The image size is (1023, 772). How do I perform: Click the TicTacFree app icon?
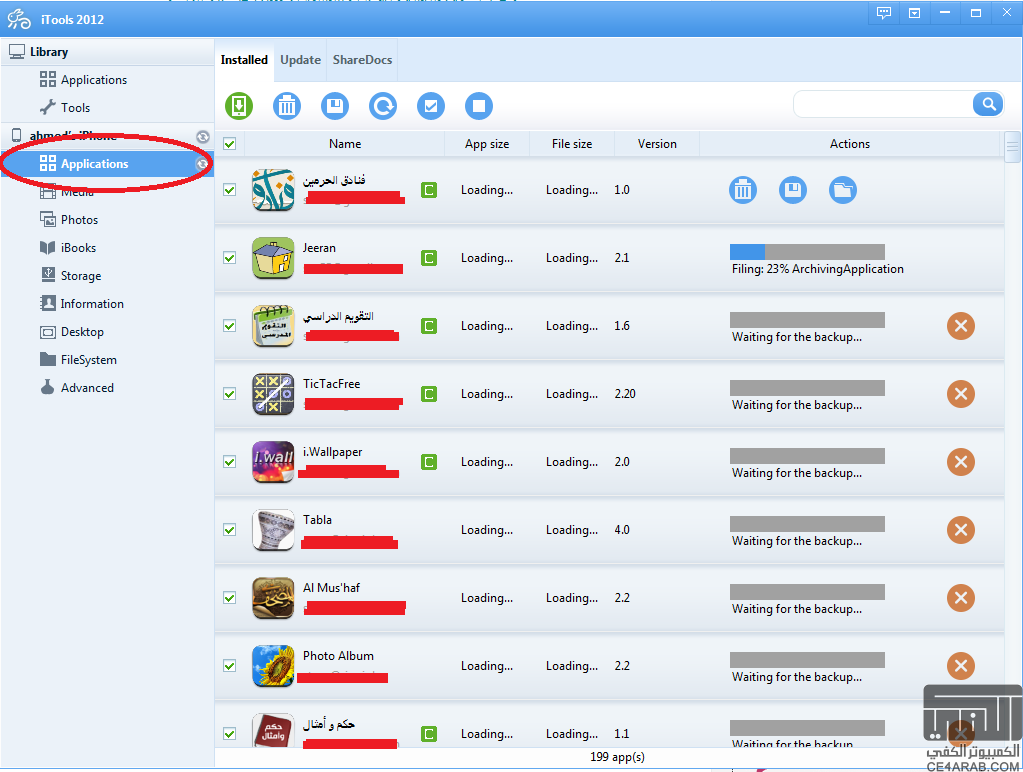click(x=273, y=394)
